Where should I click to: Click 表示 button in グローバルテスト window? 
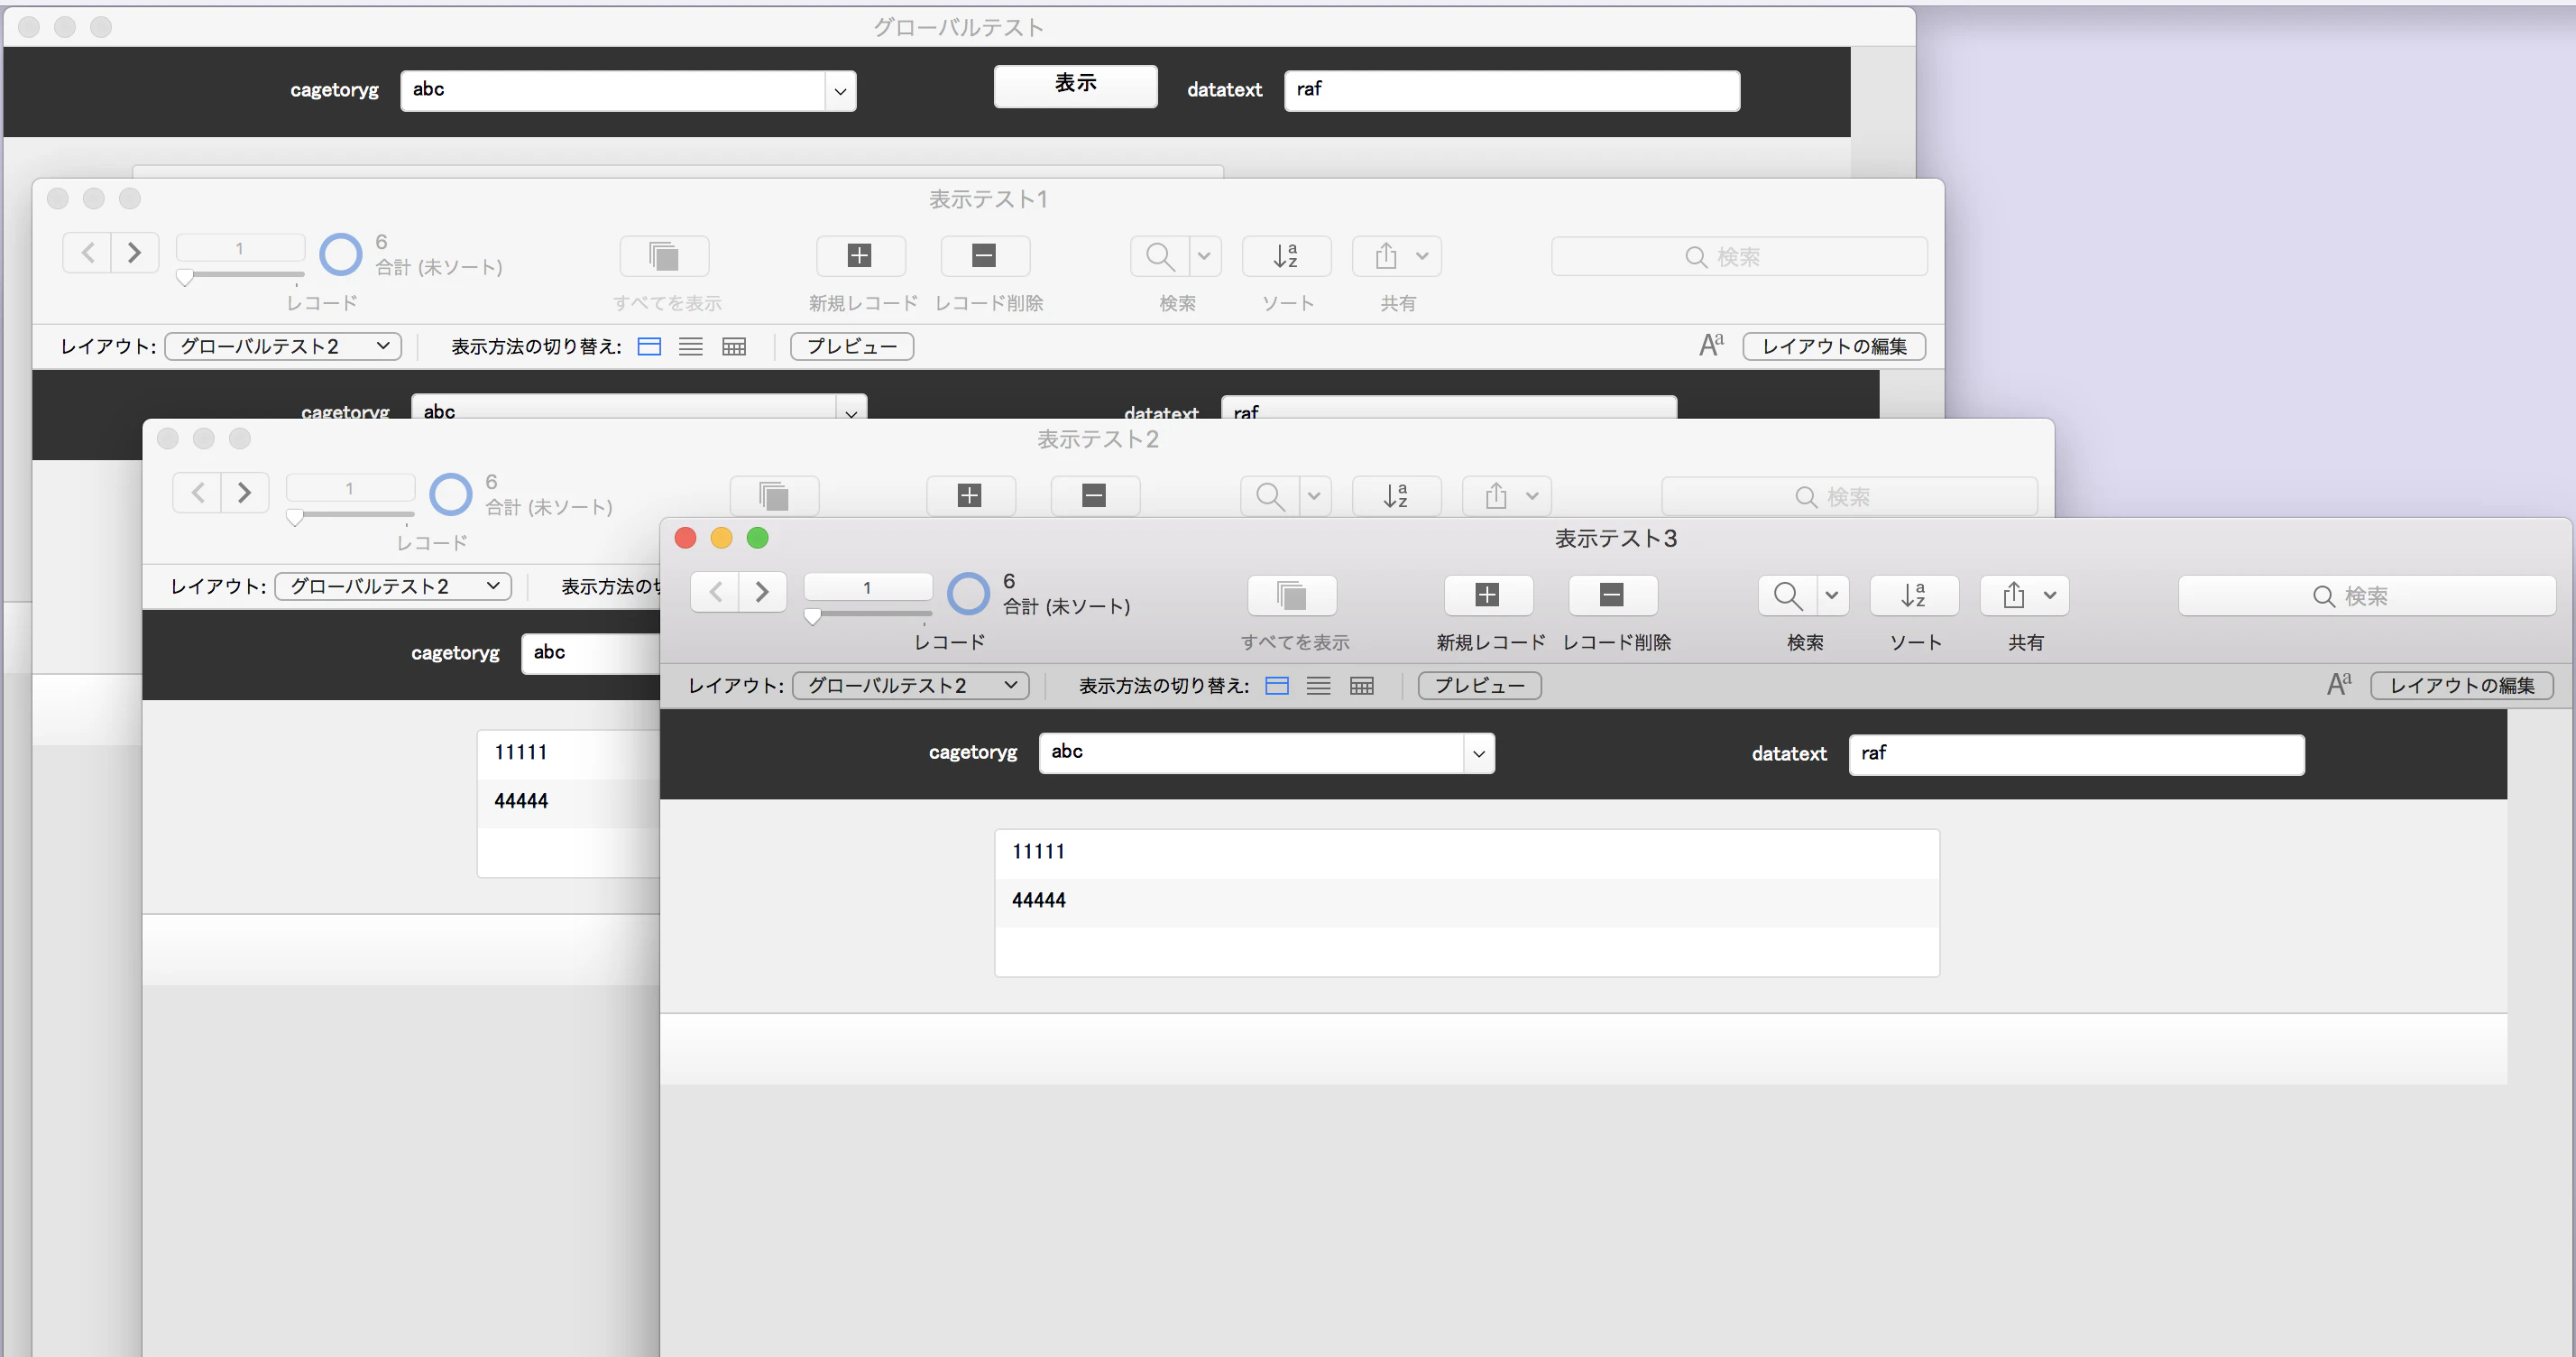(1075, 85)
